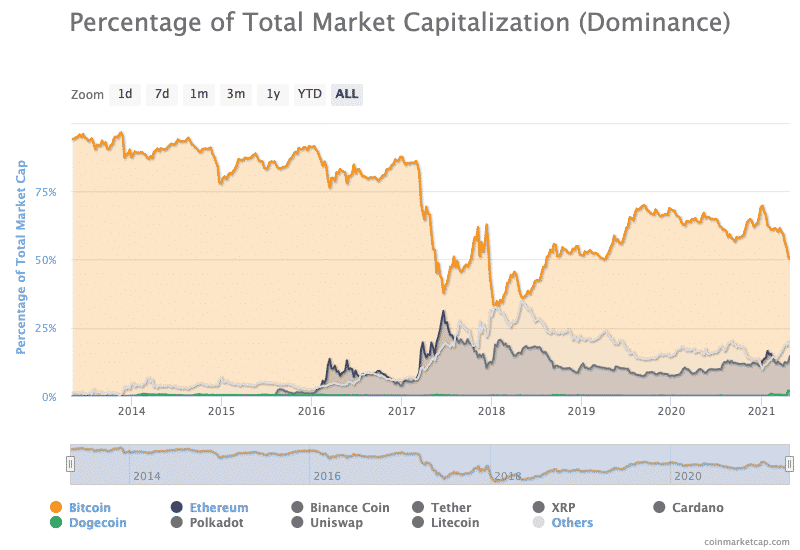Click the dark blue Ethereum legend circle
Viewport: 800px width, 550px height.
tap(177, 508)
